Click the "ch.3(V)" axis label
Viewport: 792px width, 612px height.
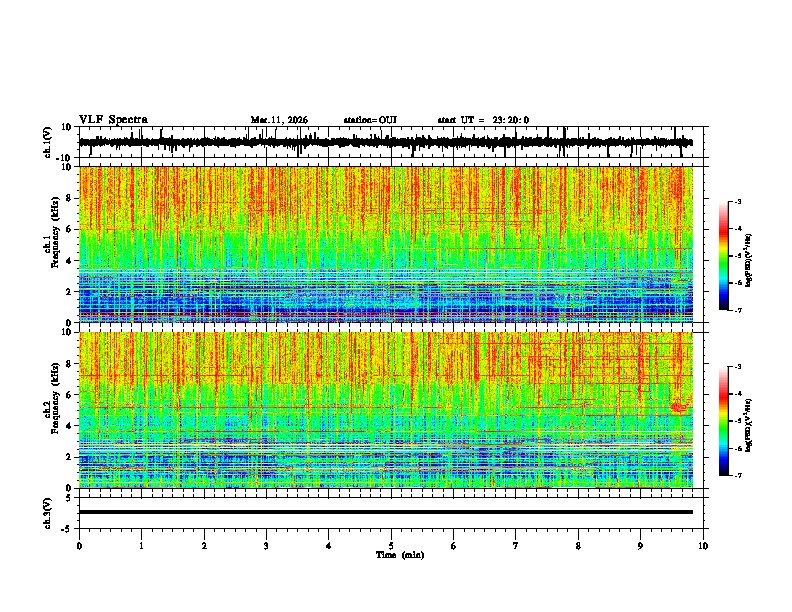48,513
